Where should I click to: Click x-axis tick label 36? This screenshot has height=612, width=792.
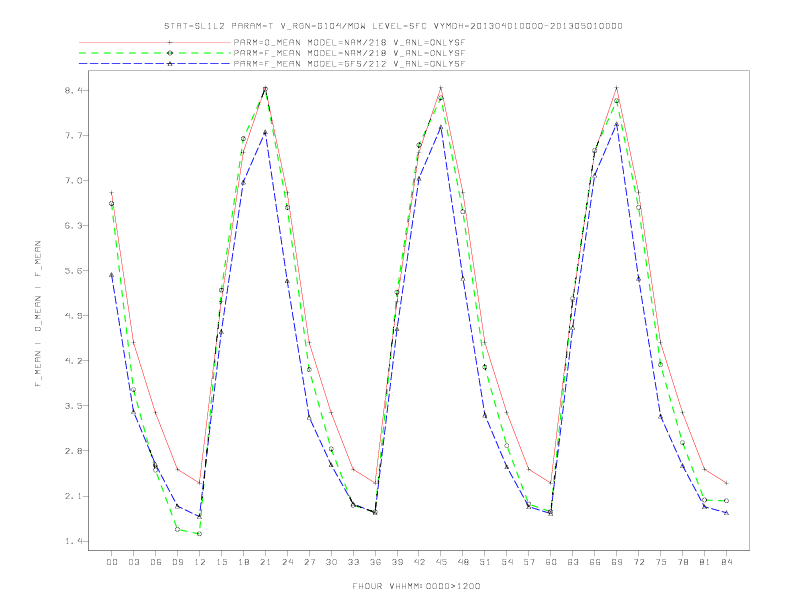tap(375, 562)
